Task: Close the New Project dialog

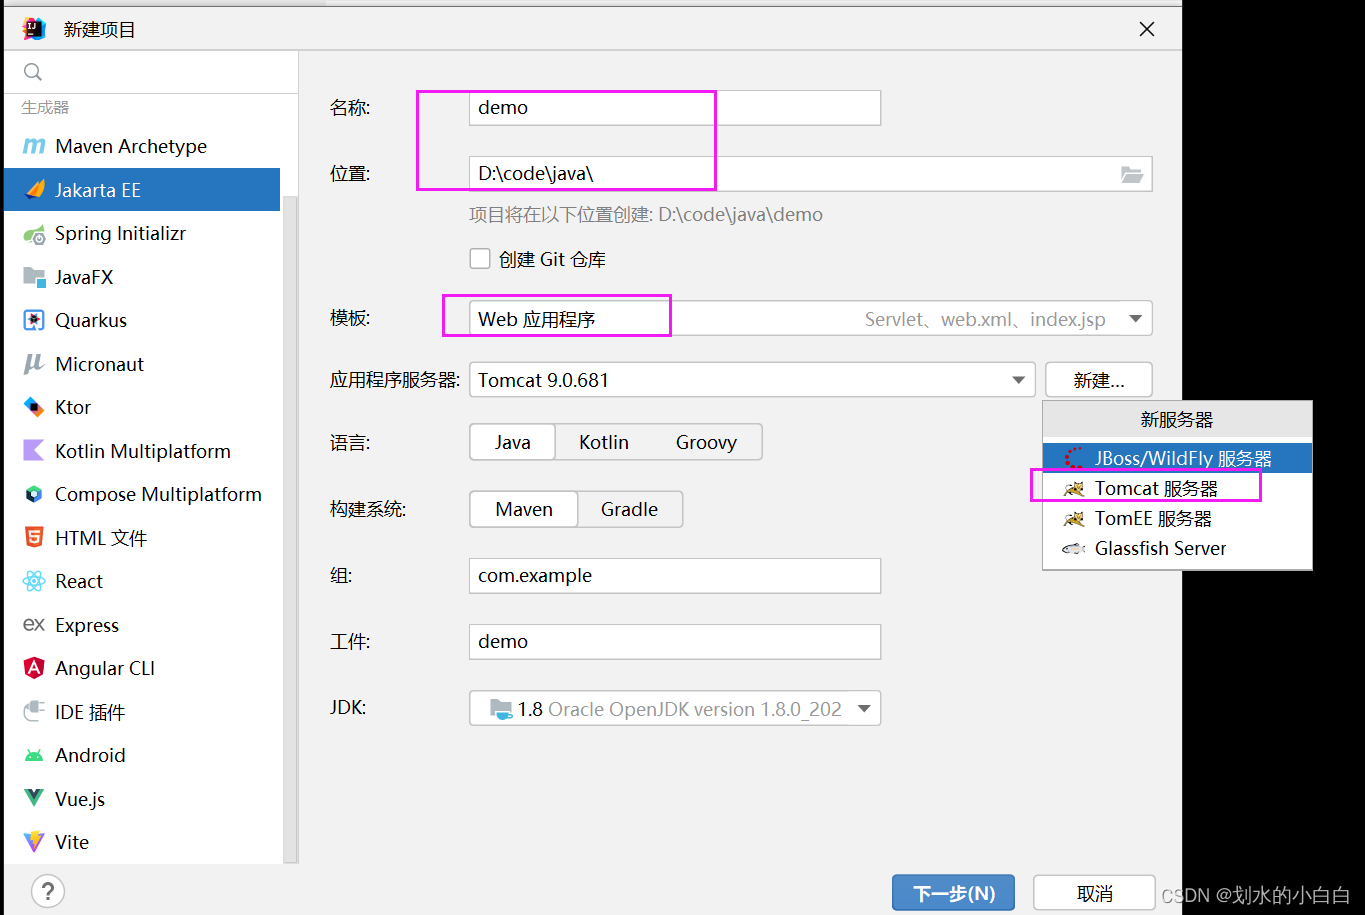Action: coord(1147,29)
